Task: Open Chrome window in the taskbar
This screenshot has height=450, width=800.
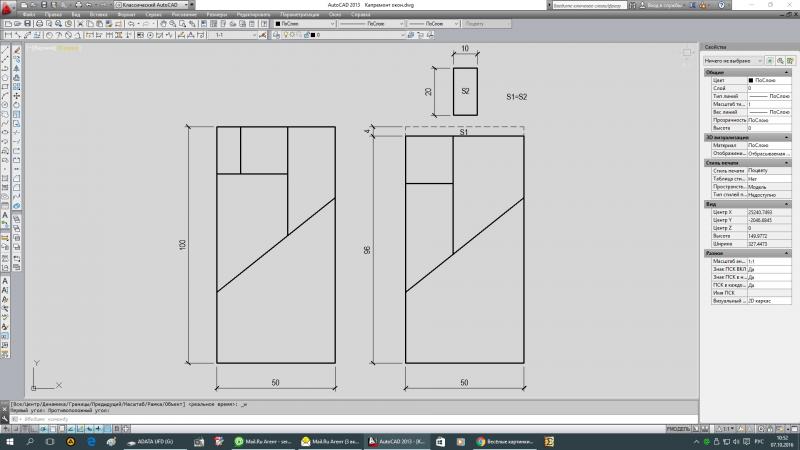Action: pyautogui.click(x=506, y=441)
